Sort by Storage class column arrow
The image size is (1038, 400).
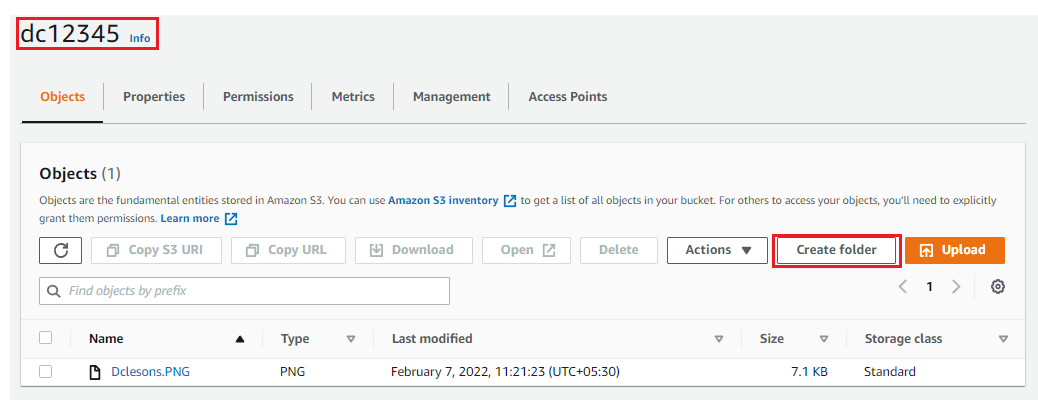click(1004, 339)
